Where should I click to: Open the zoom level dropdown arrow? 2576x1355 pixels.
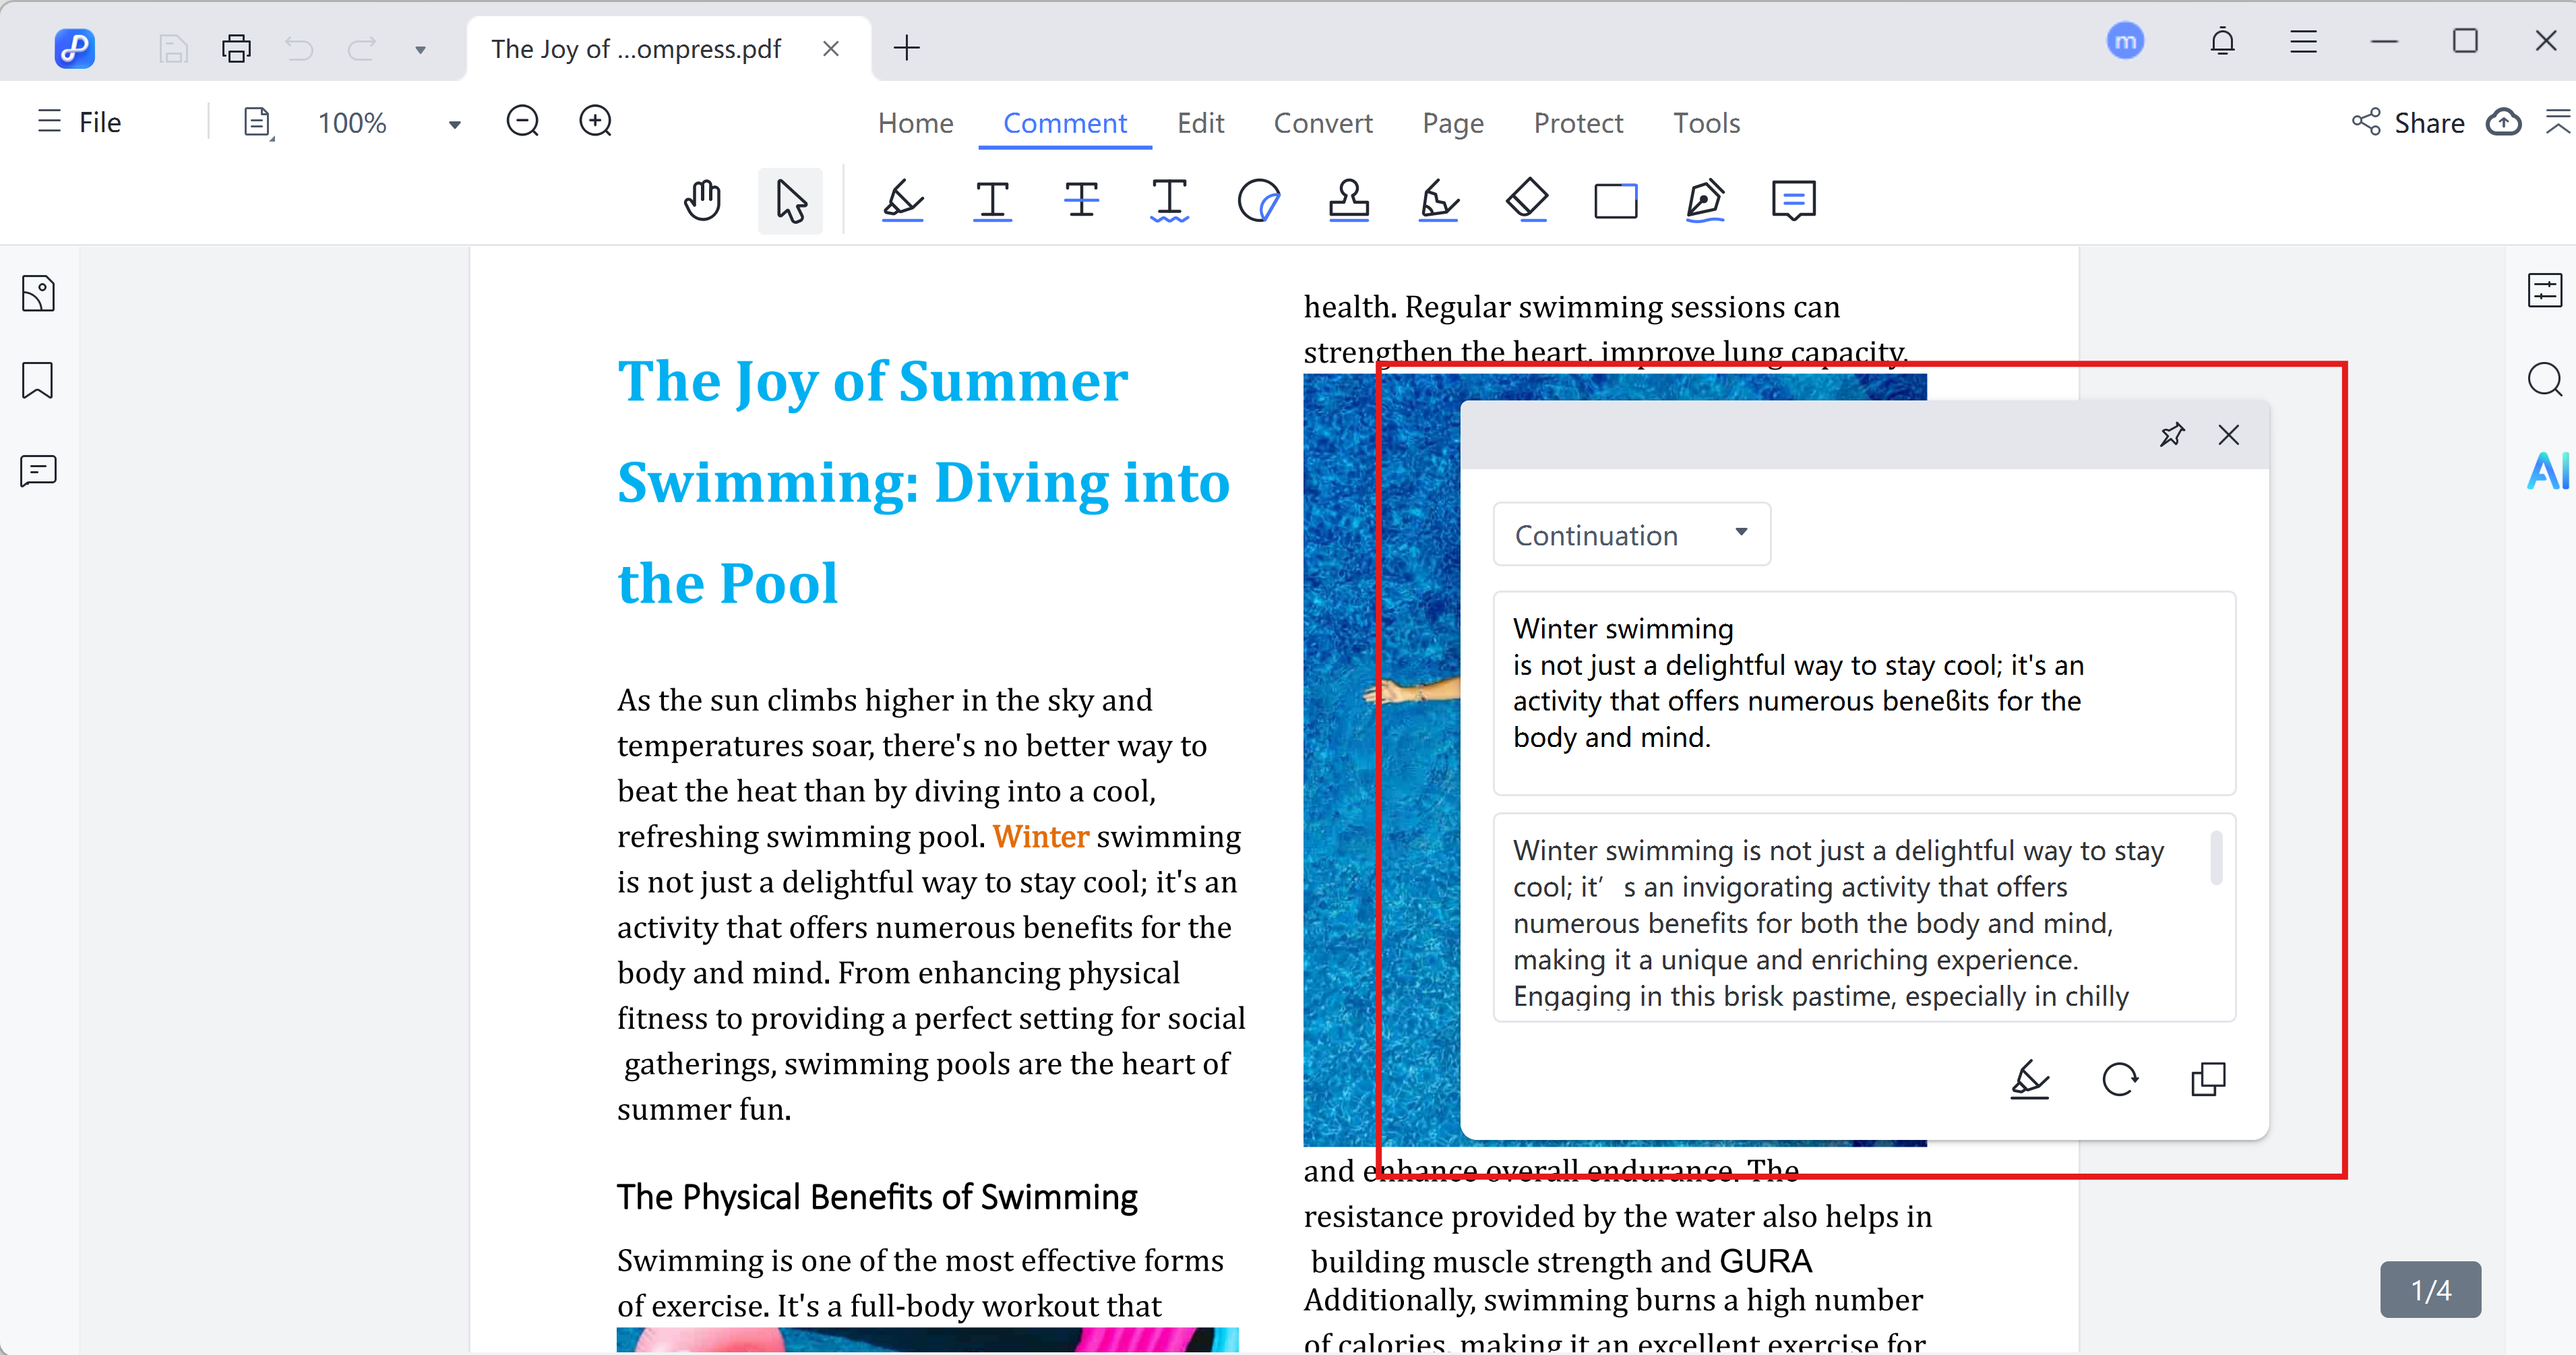(454, 124)
